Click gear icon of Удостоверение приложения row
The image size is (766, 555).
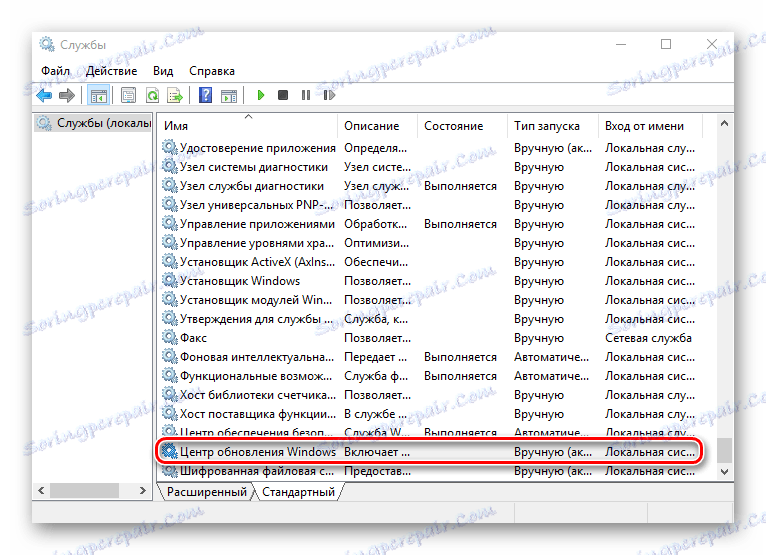[x=170, y=147]
